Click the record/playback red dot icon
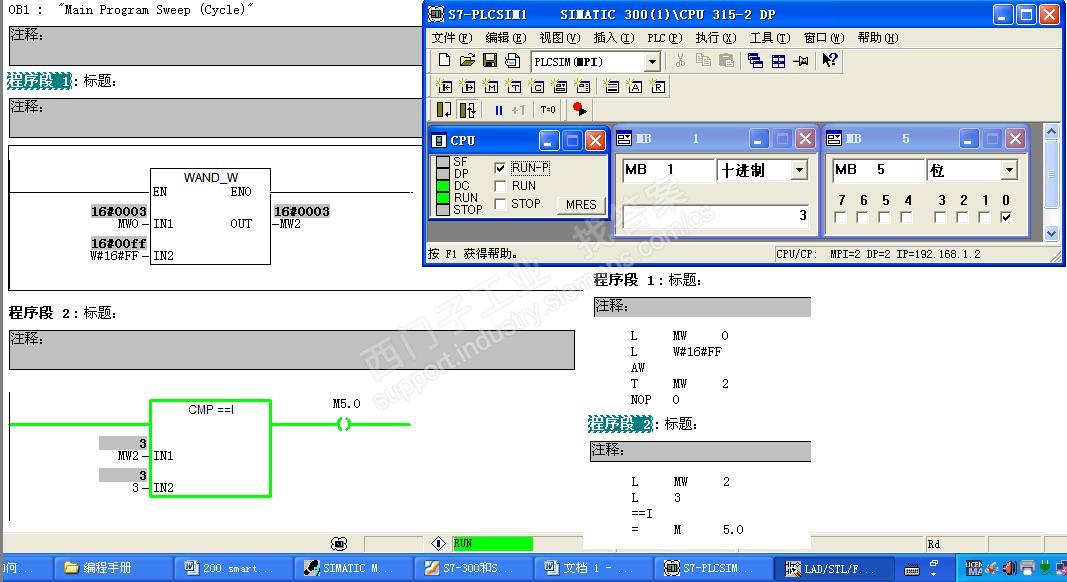This screenshot has width=1067, height=582. [x=579, y=110]
